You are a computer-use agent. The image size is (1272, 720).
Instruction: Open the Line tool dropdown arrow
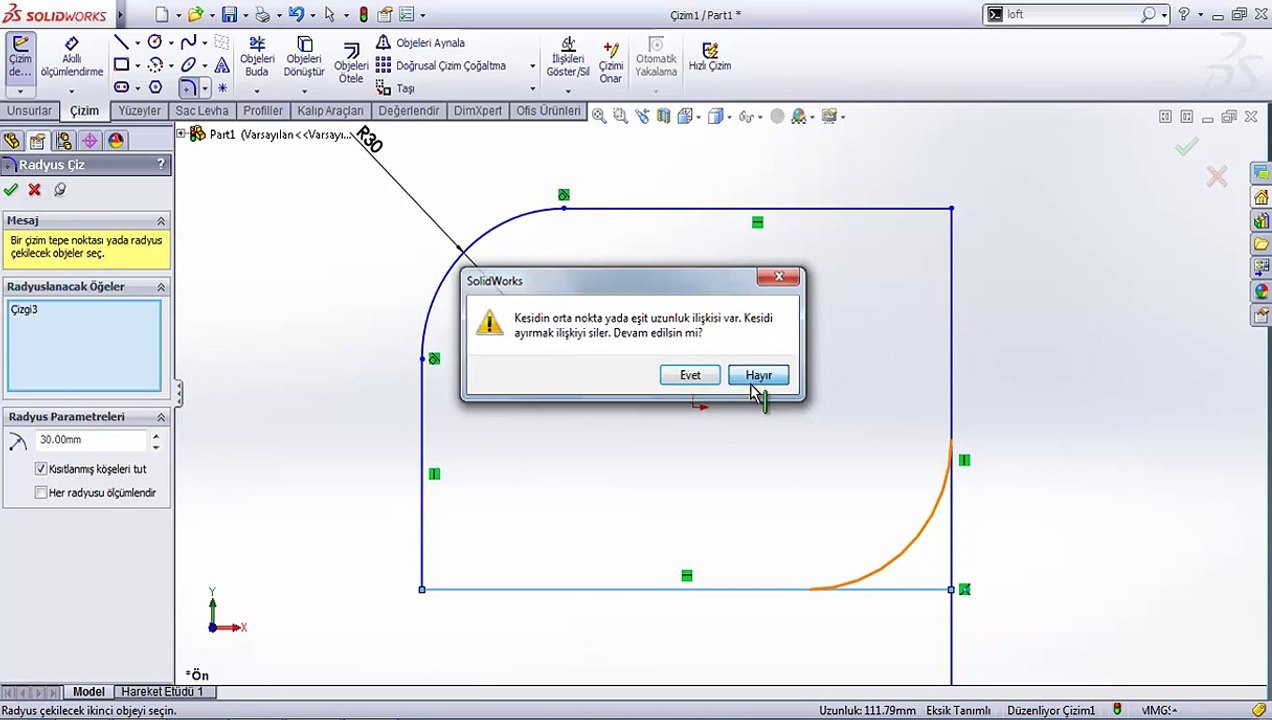(137, 43)
